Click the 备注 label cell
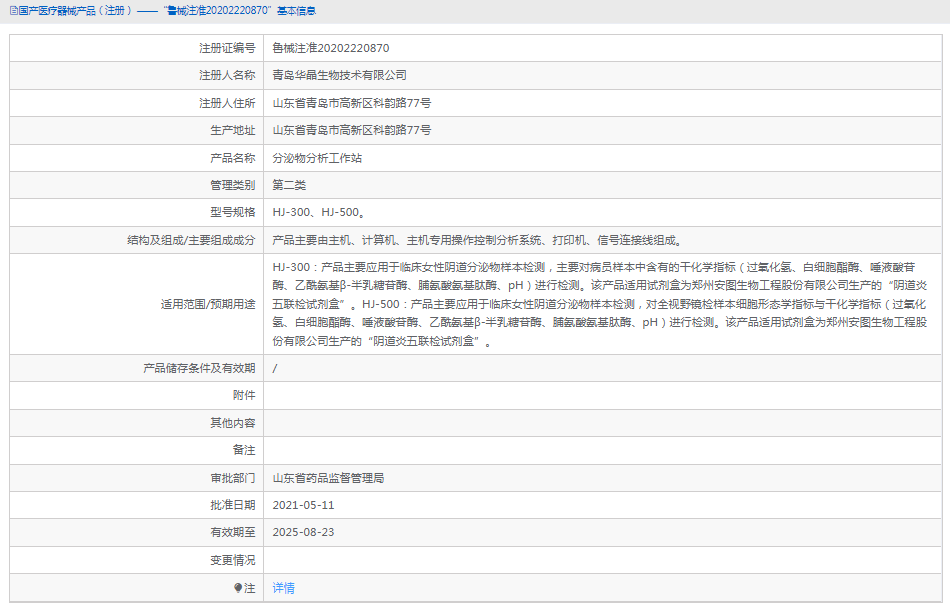 [137, 450]
